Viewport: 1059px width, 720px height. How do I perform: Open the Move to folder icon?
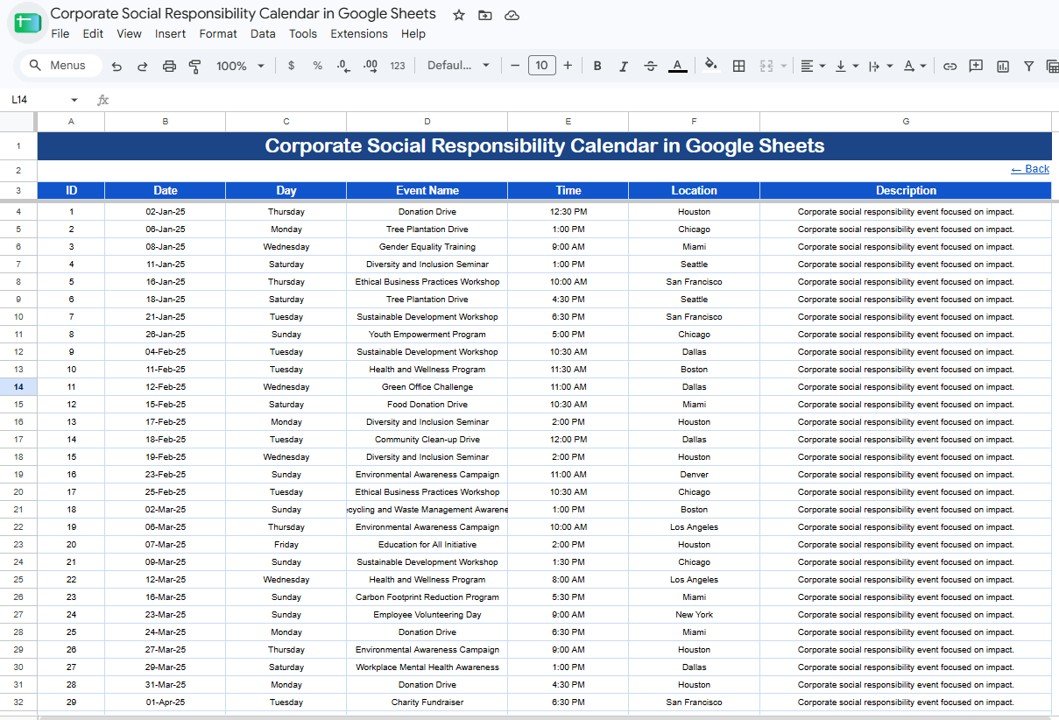[485, 15]
